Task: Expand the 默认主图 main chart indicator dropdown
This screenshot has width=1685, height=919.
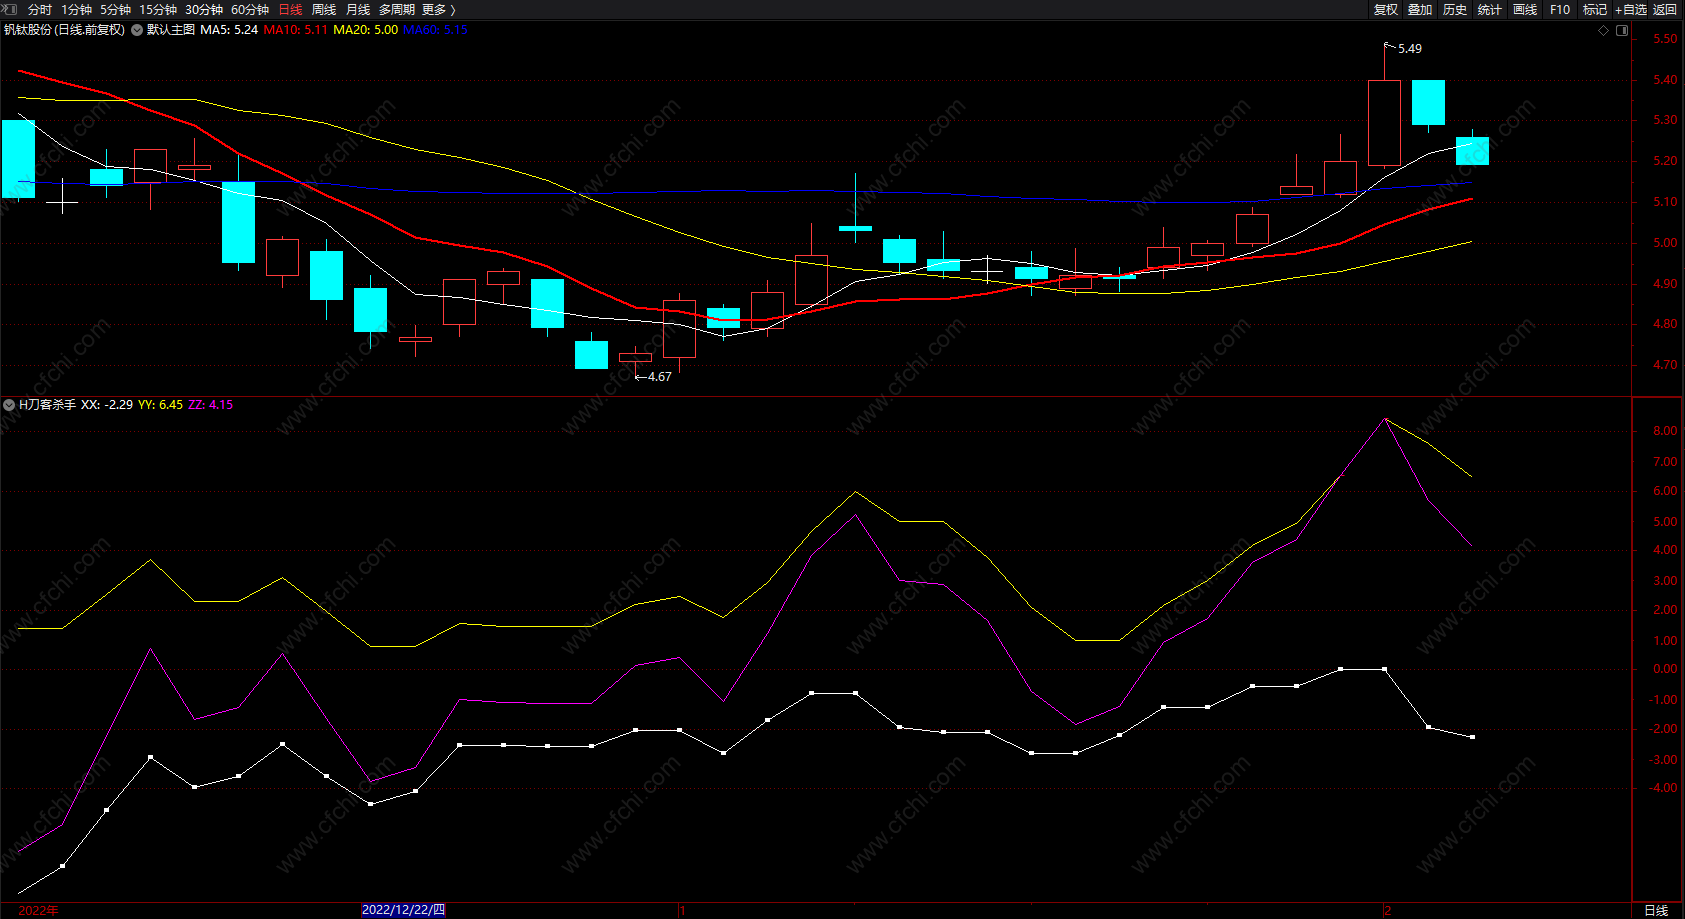Action: coord(137,30)
